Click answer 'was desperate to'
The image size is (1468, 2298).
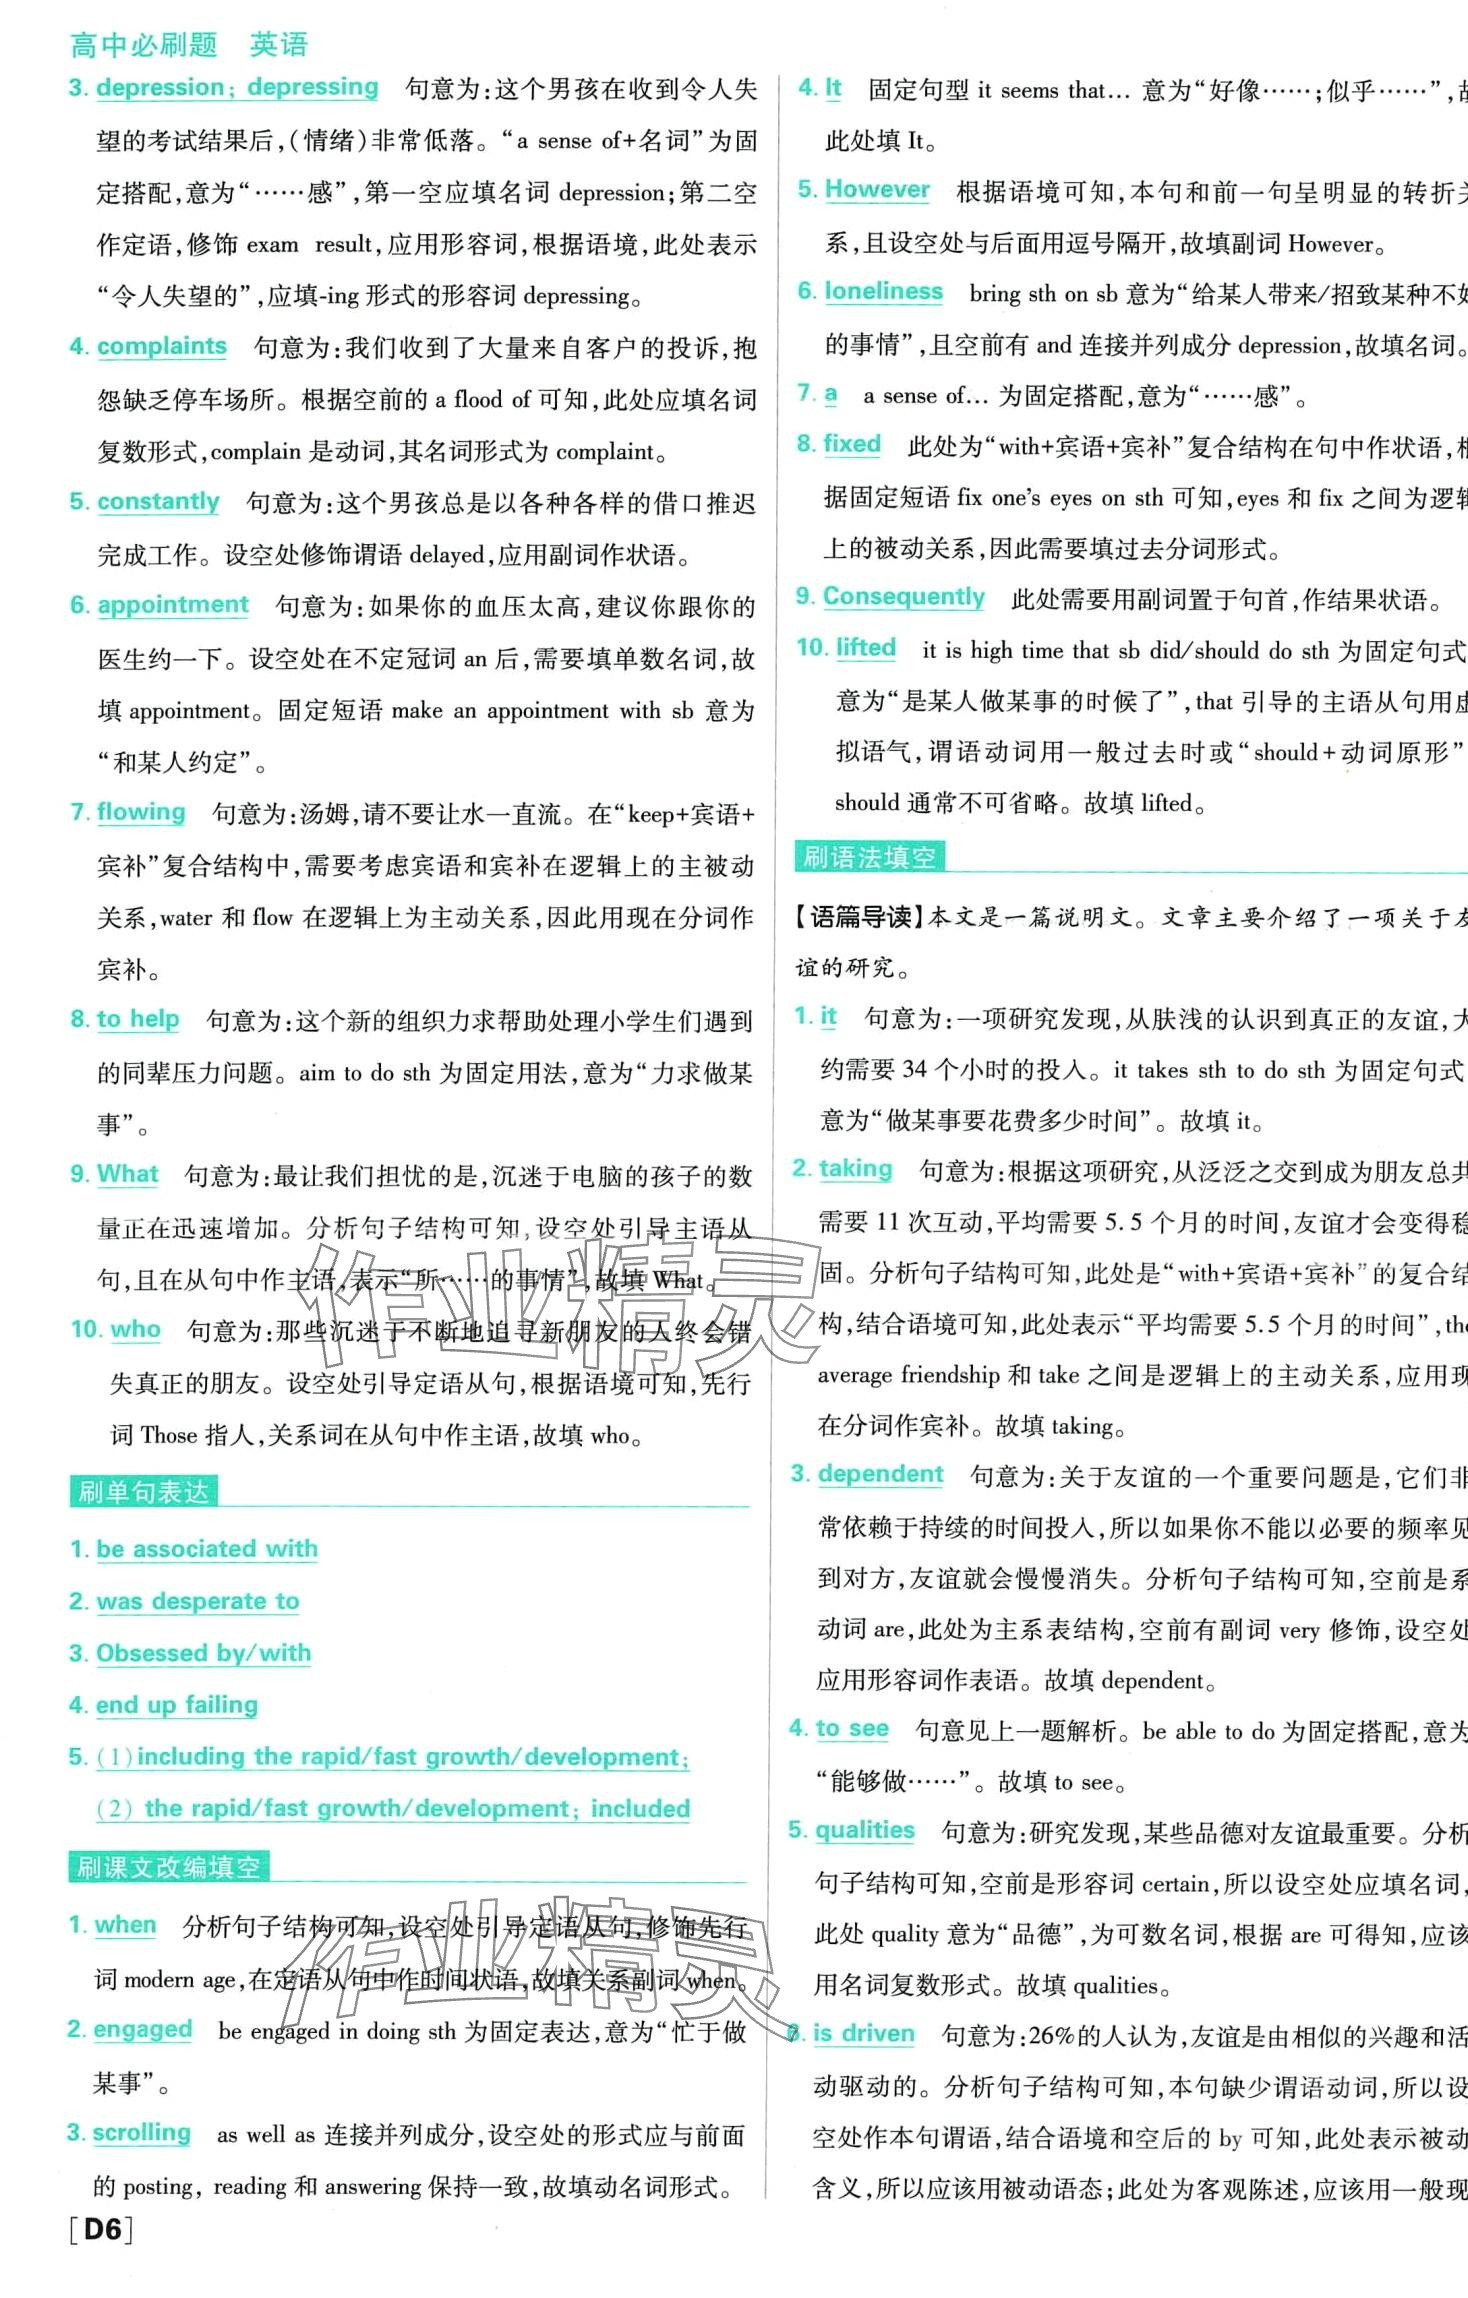pyautogui.click(x=198, y=1601)
